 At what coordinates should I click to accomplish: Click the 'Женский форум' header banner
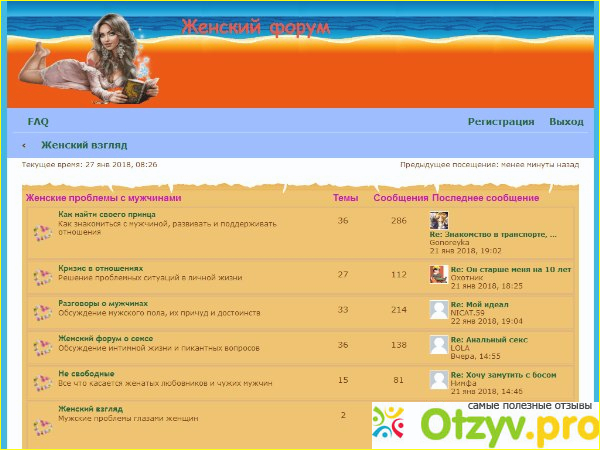[x=255, y=28]
